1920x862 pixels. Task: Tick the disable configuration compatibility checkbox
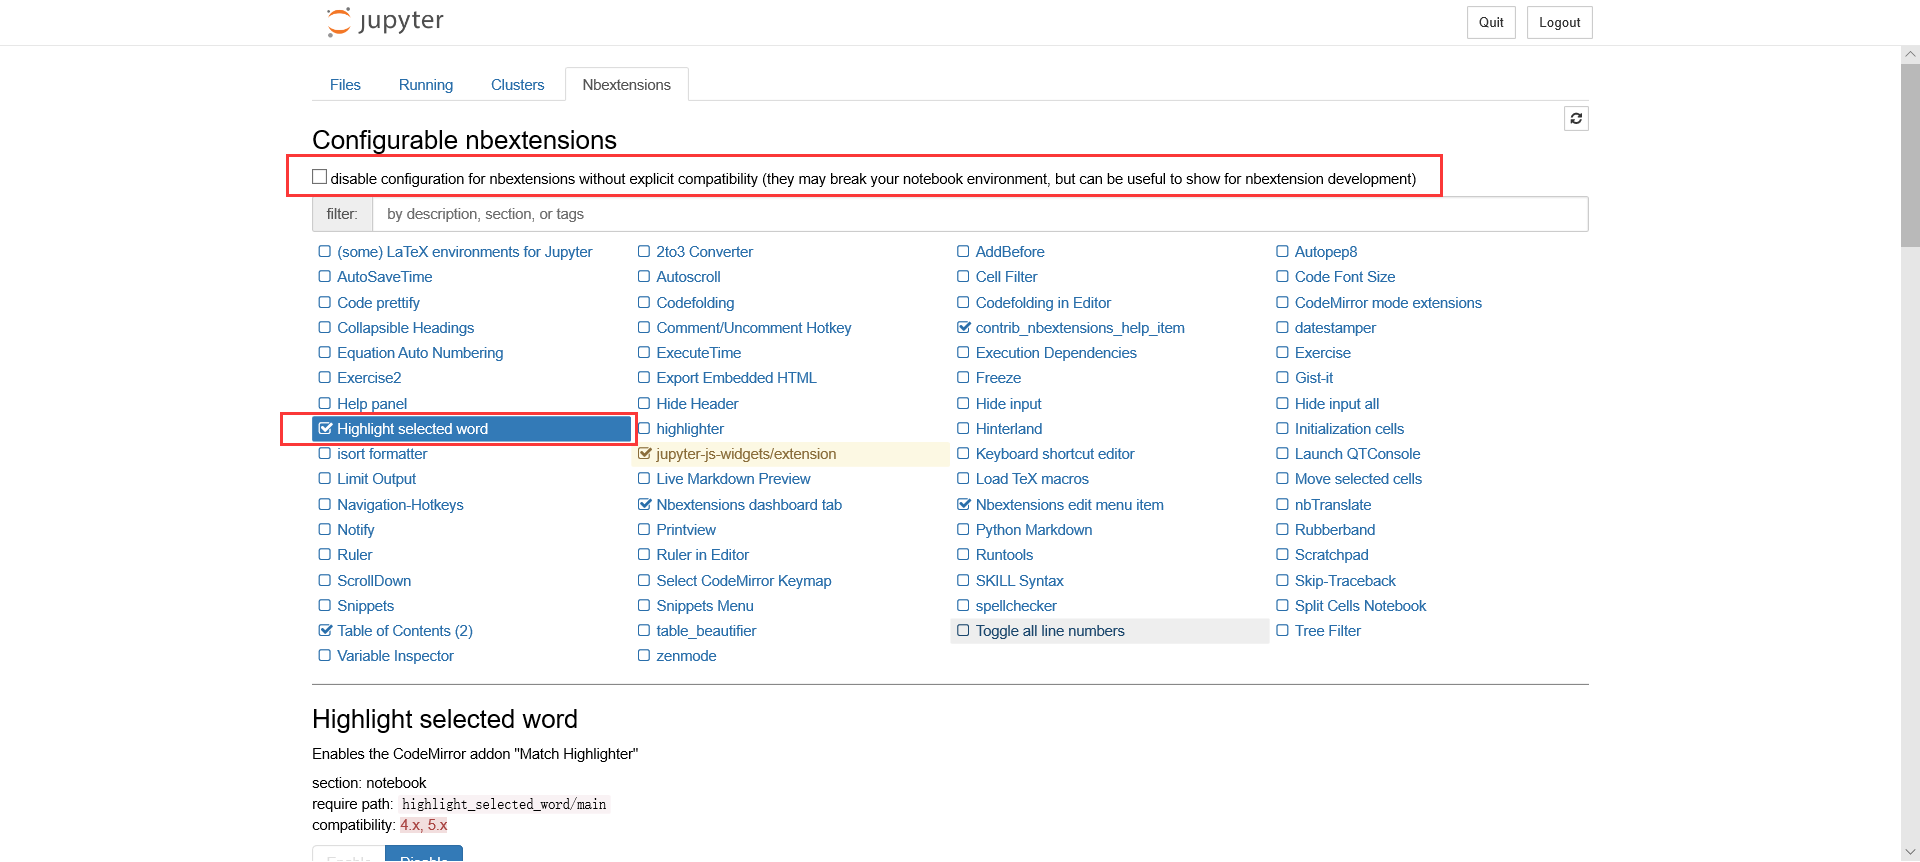click(x=320, y=177)
